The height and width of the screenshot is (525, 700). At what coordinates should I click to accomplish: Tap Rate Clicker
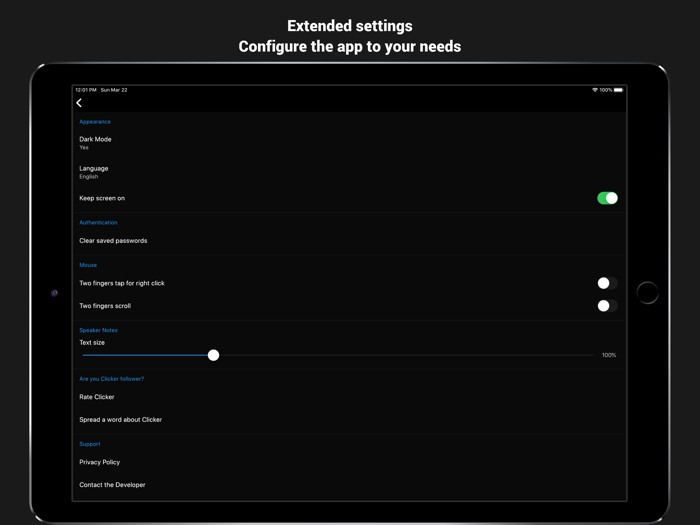click(97, 397)
